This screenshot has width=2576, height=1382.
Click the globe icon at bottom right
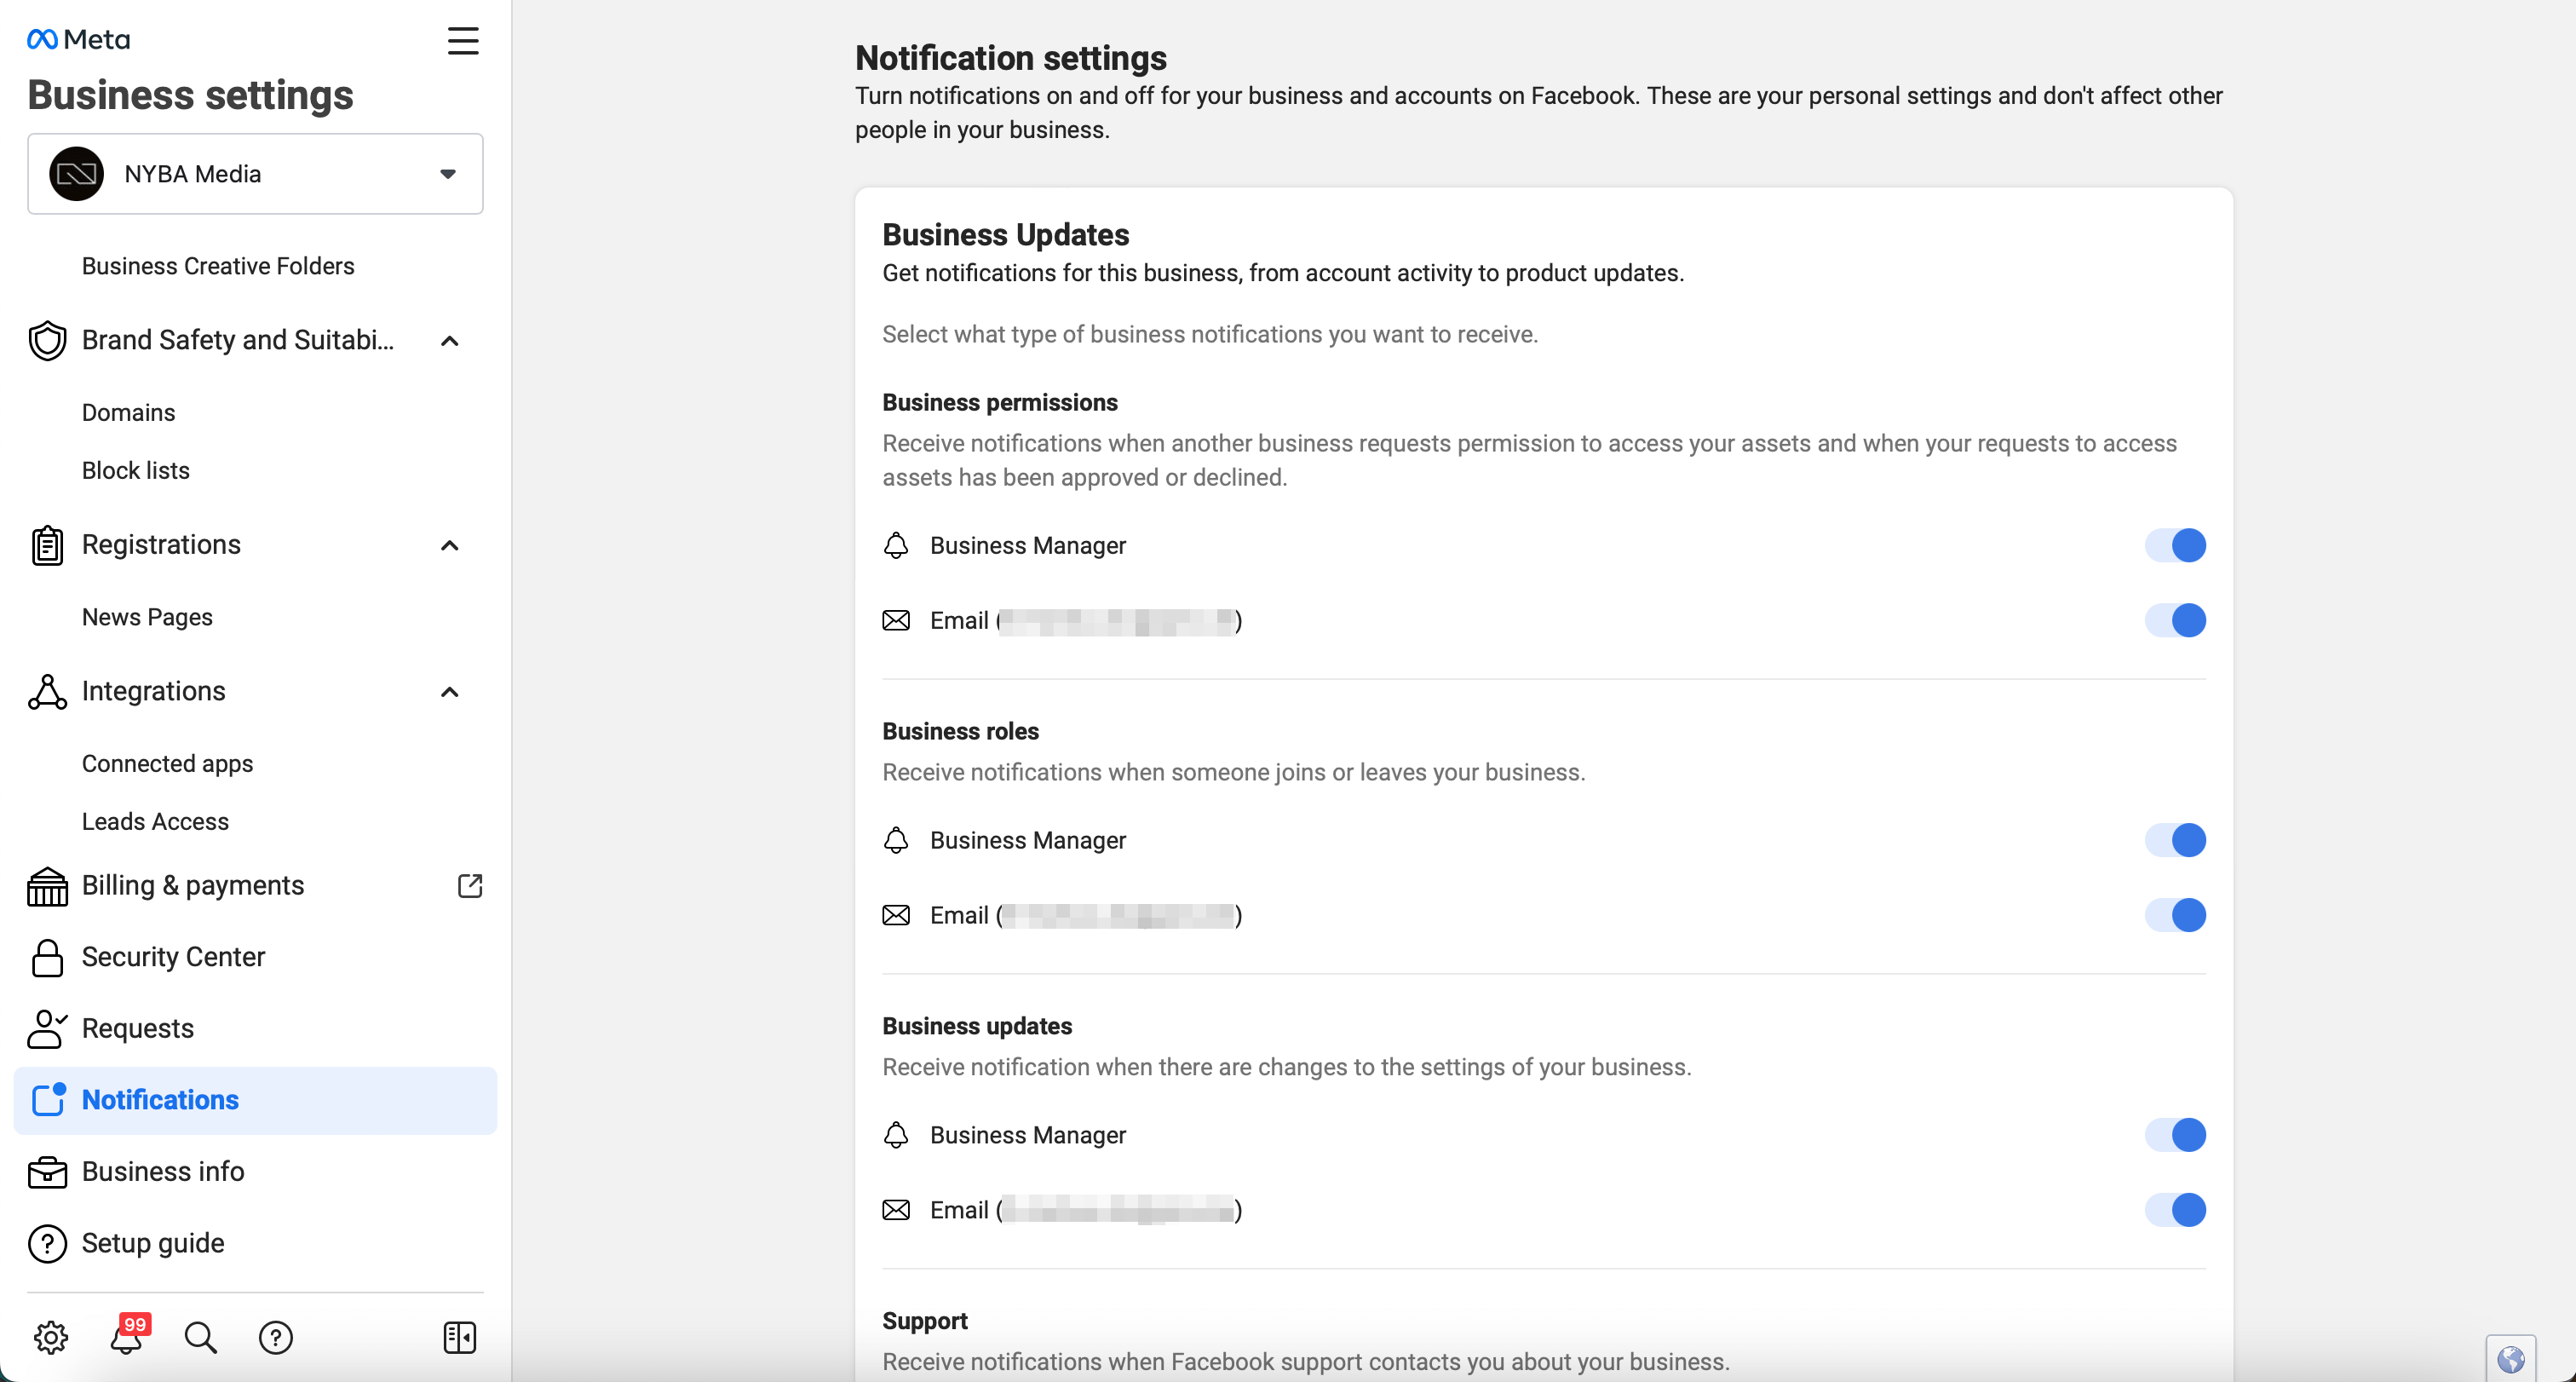point(2511,1359)
